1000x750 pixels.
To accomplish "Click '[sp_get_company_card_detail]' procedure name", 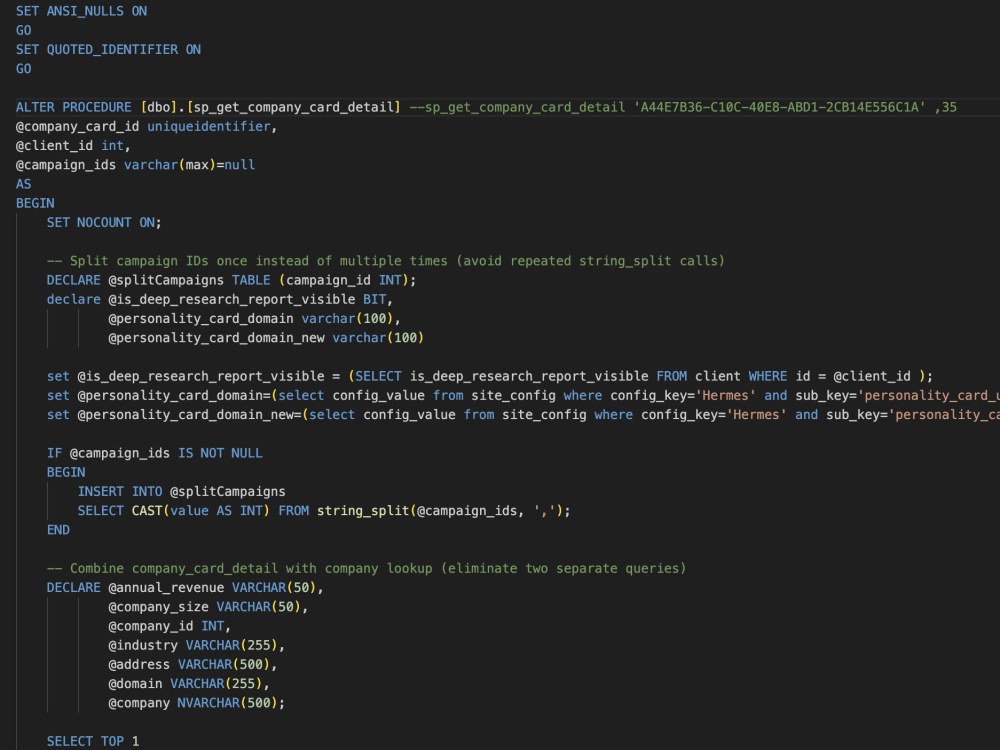I will [x=294, y=107].
